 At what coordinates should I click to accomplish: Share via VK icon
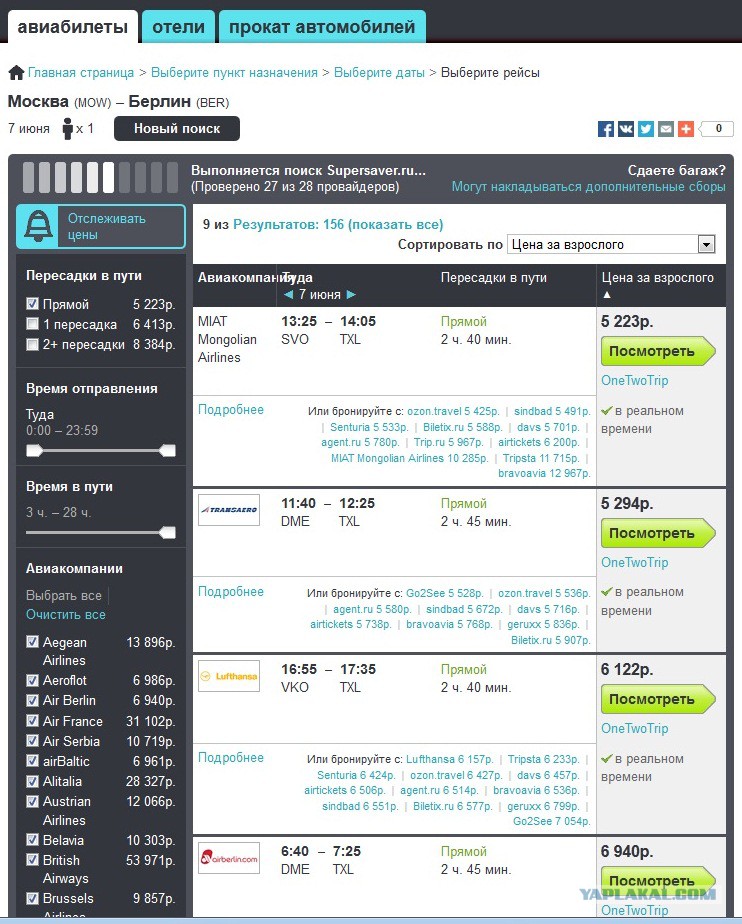pyautogui.click(x=626, y=128)
